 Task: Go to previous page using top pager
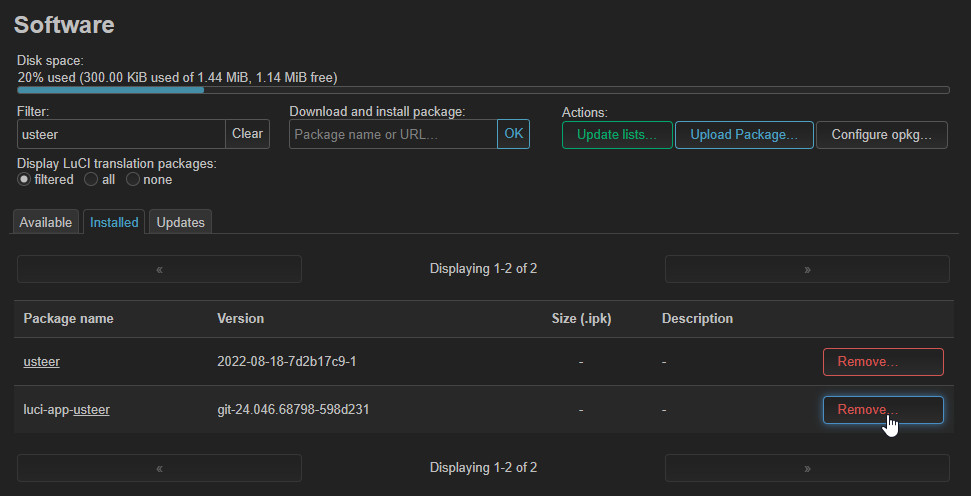[x=159, y=269]
